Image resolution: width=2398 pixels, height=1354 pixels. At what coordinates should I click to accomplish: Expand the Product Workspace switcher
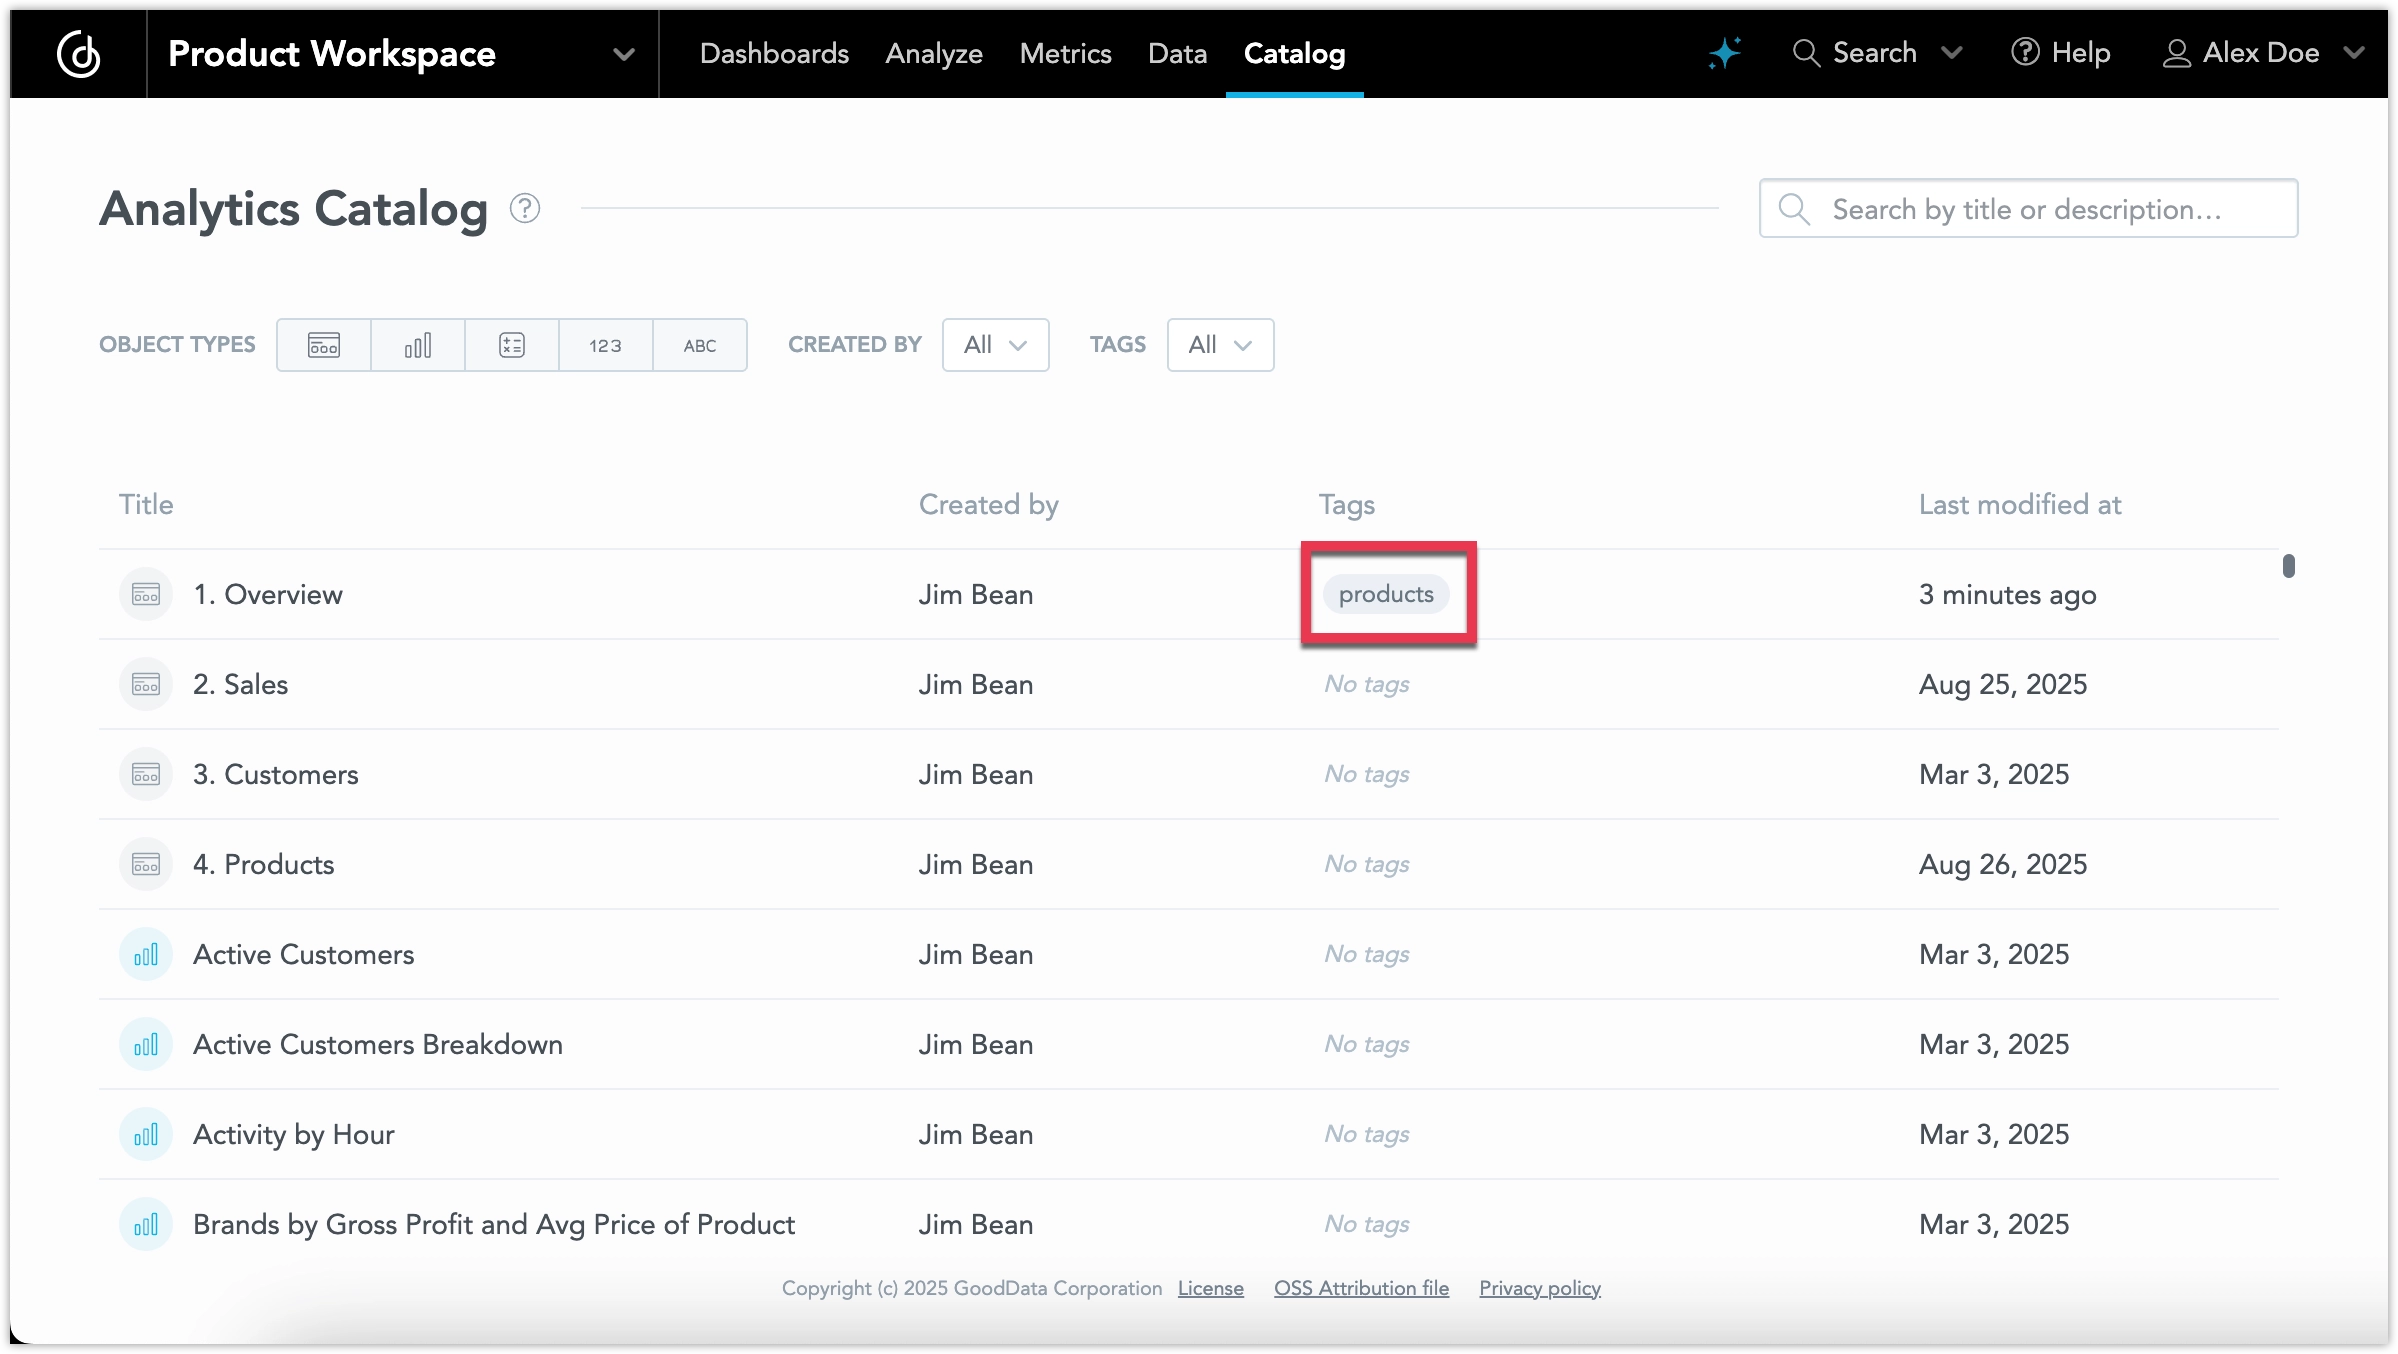pyautogui.click(x=624, y=54)
